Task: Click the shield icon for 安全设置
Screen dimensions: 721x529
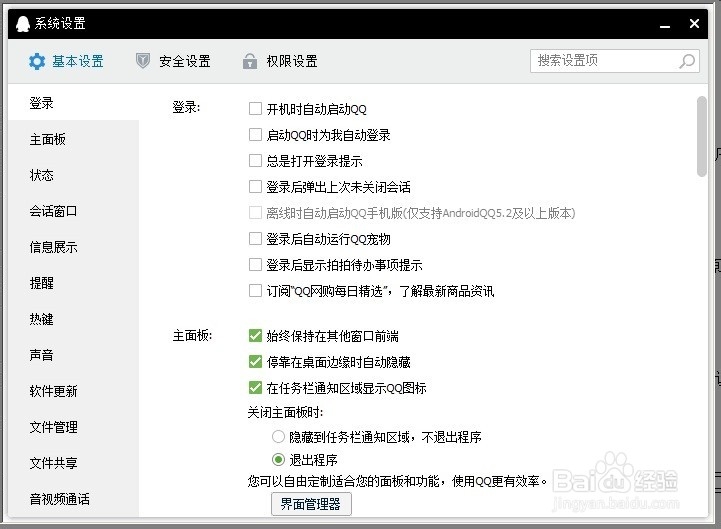Action: pyautogui.click(x=143, y=61)
